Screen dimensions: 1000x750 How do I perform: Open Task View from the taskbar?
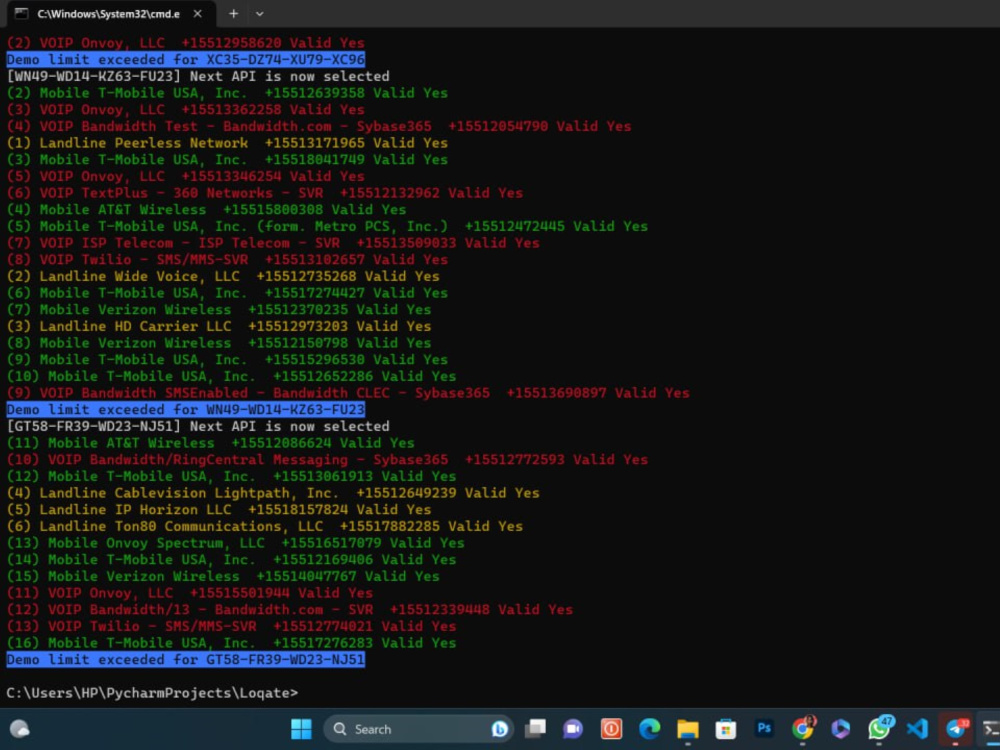535,729
